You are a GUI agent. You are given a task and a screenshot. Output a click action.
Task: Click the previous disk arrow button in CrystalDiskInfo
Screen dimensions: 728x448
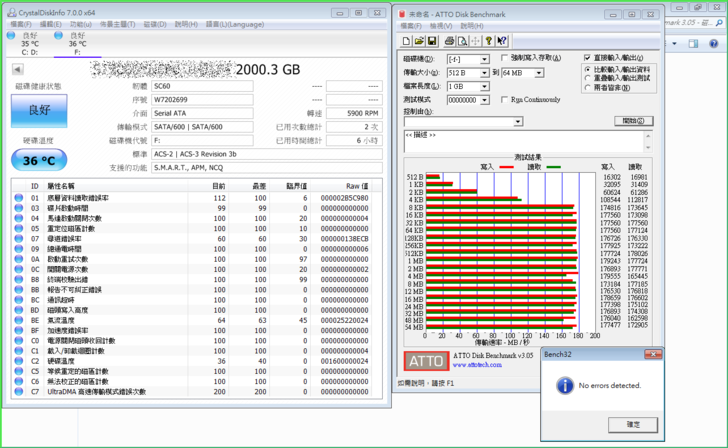[x=17, y=70]
